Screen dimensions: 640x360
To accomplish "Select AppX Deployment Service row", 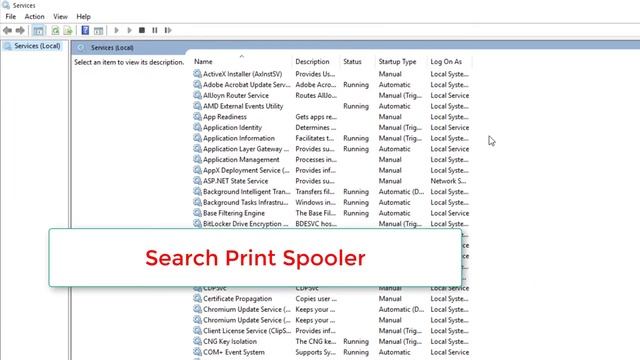I will point(331,170).
